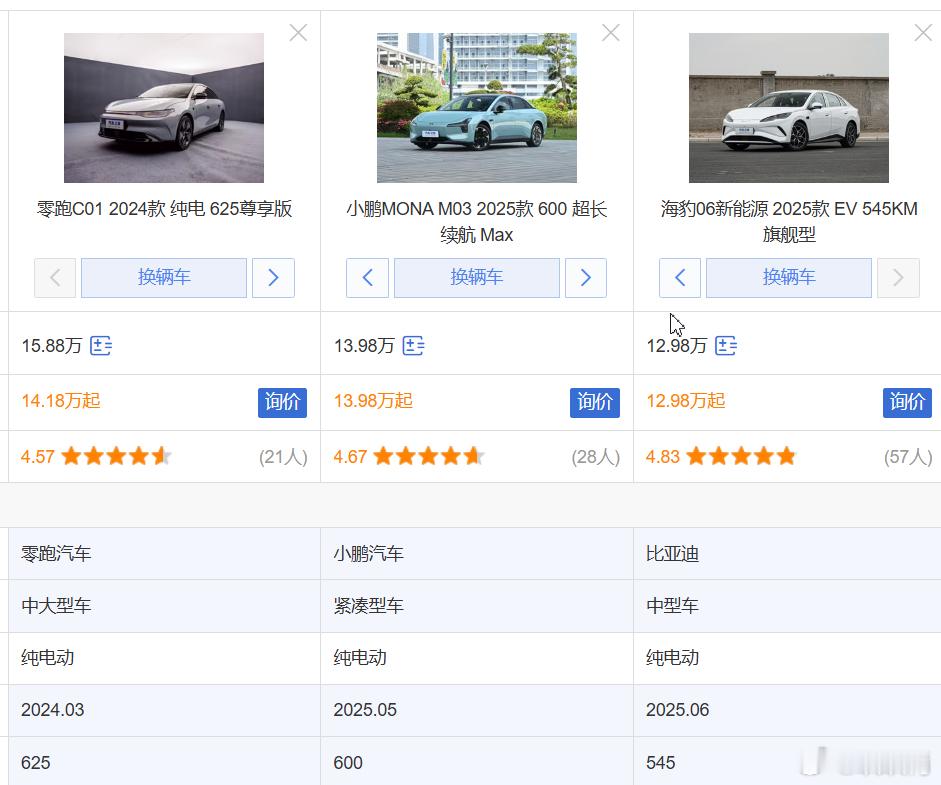Screen dimensions: 941x785
Task: Go to next trim arrow for 小鹏MONA M03
Action: click(x=586, y=277)
